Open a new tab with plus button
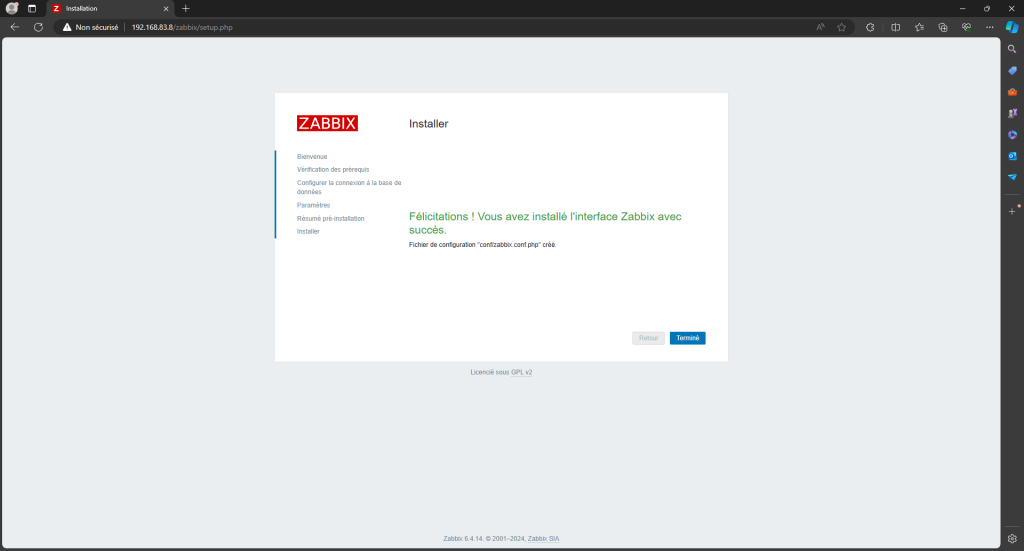 point(185,8)
